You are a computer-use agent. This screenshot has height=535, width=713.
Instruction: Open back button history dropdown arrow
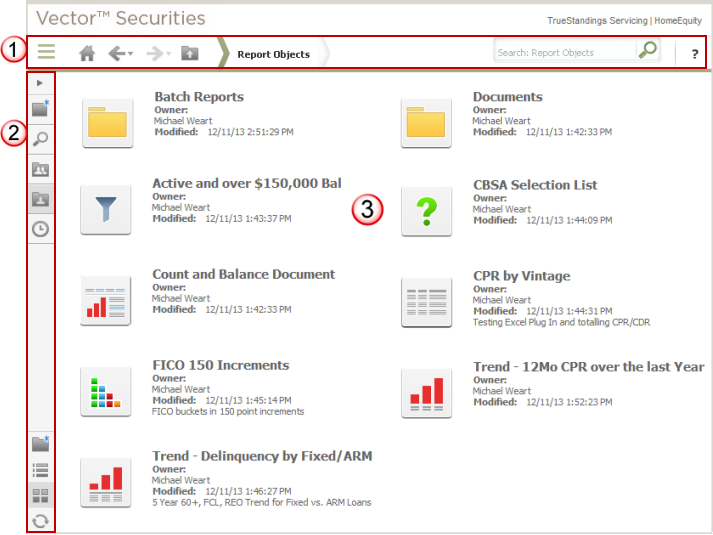pos(131,55)
